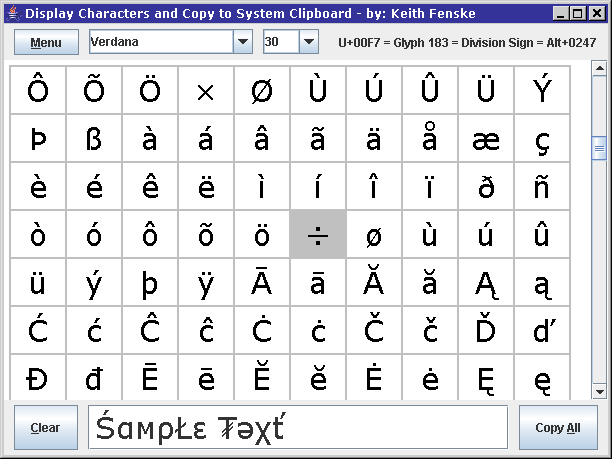Open the Menu button

(x=46, y=43)
